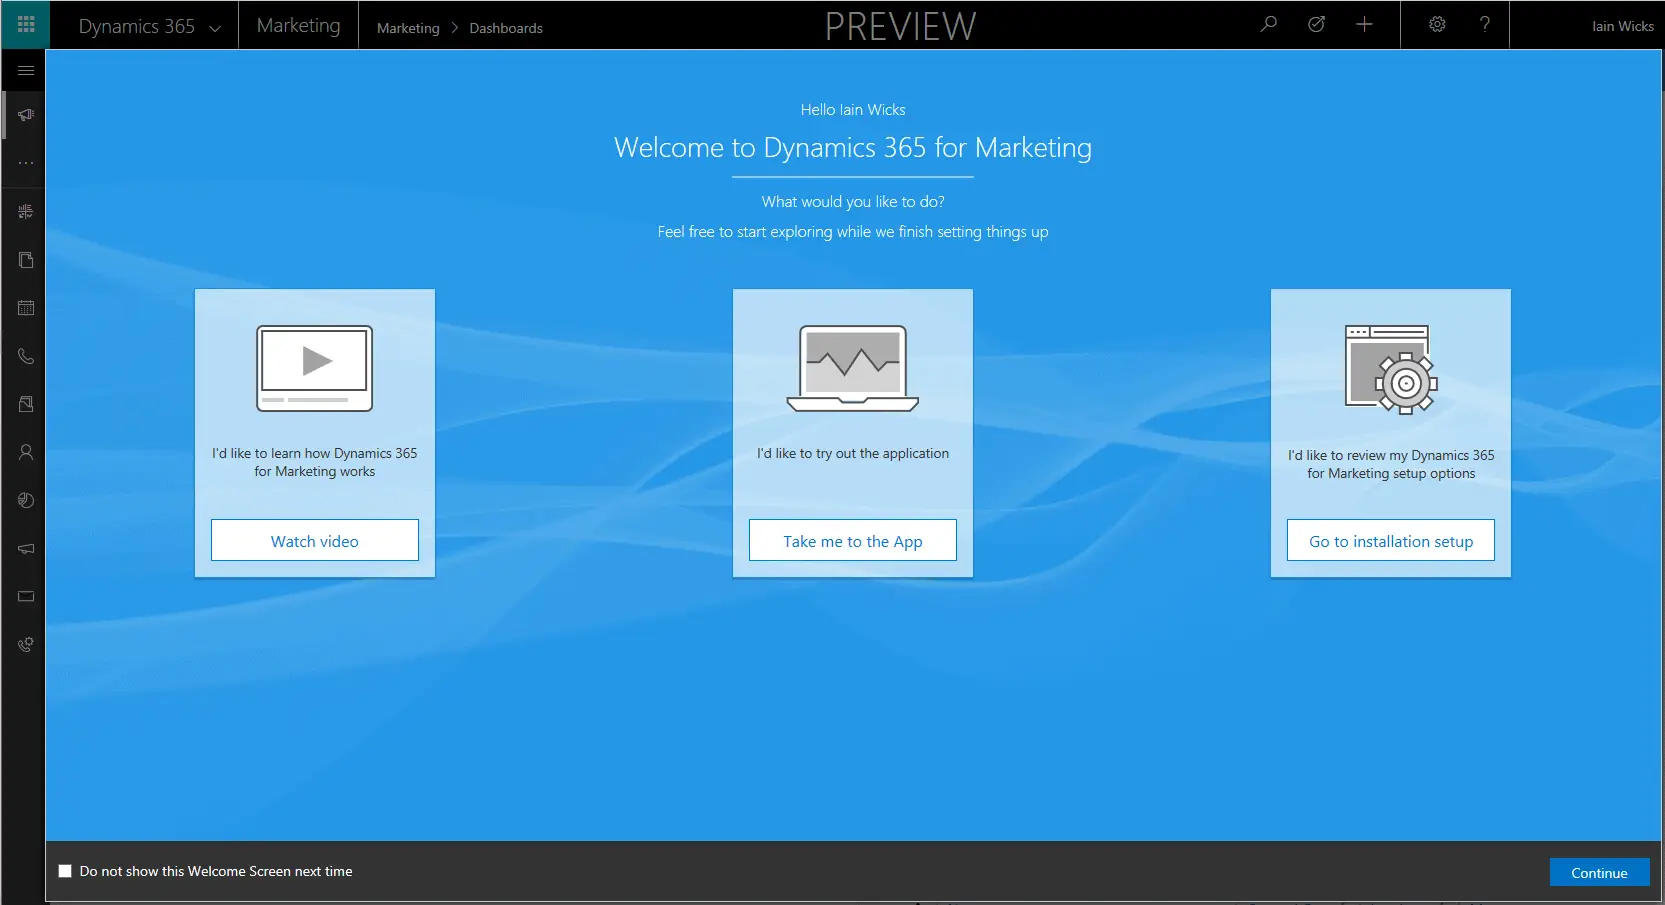Select the megaphone marketing icon in sidebar
1665x905 pixels.
(x=26, y=115)
